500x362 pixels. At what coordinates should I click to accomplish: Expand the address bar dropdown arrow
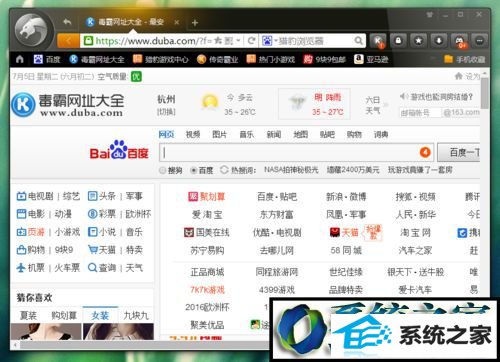(x=238, y=41)
